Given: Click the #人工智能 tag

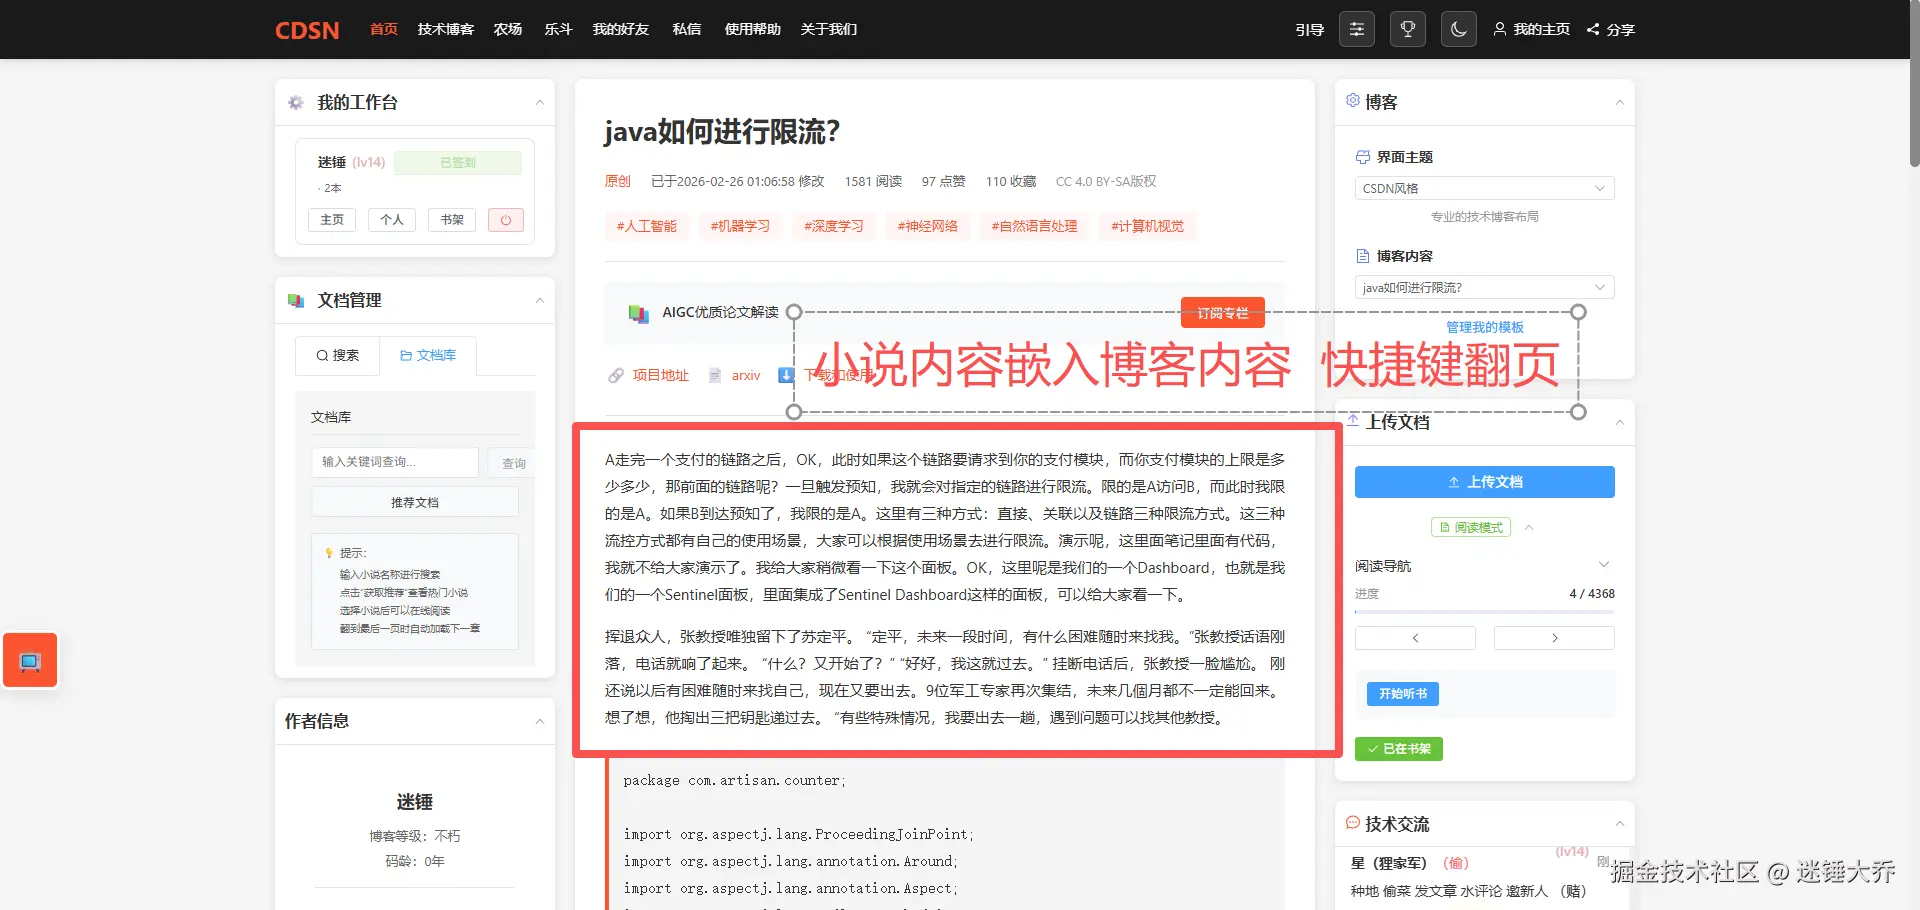Looking at the screenshot, I should coord(647,226).
